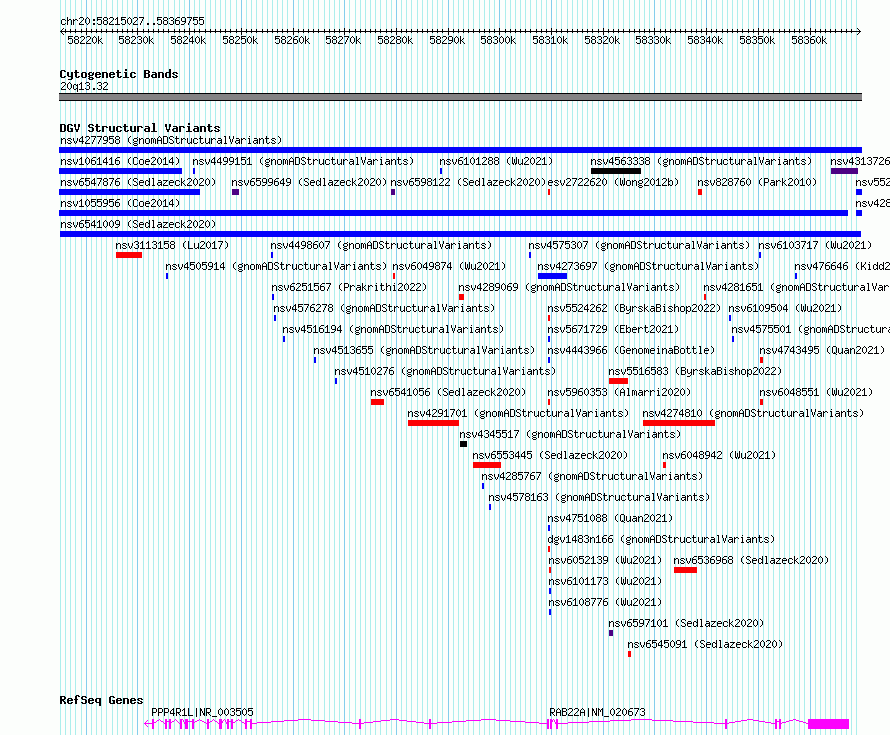Click nsv6101173 (Wu2021) label
Viewport: 890px width, 735px height.
pos(604,581)
